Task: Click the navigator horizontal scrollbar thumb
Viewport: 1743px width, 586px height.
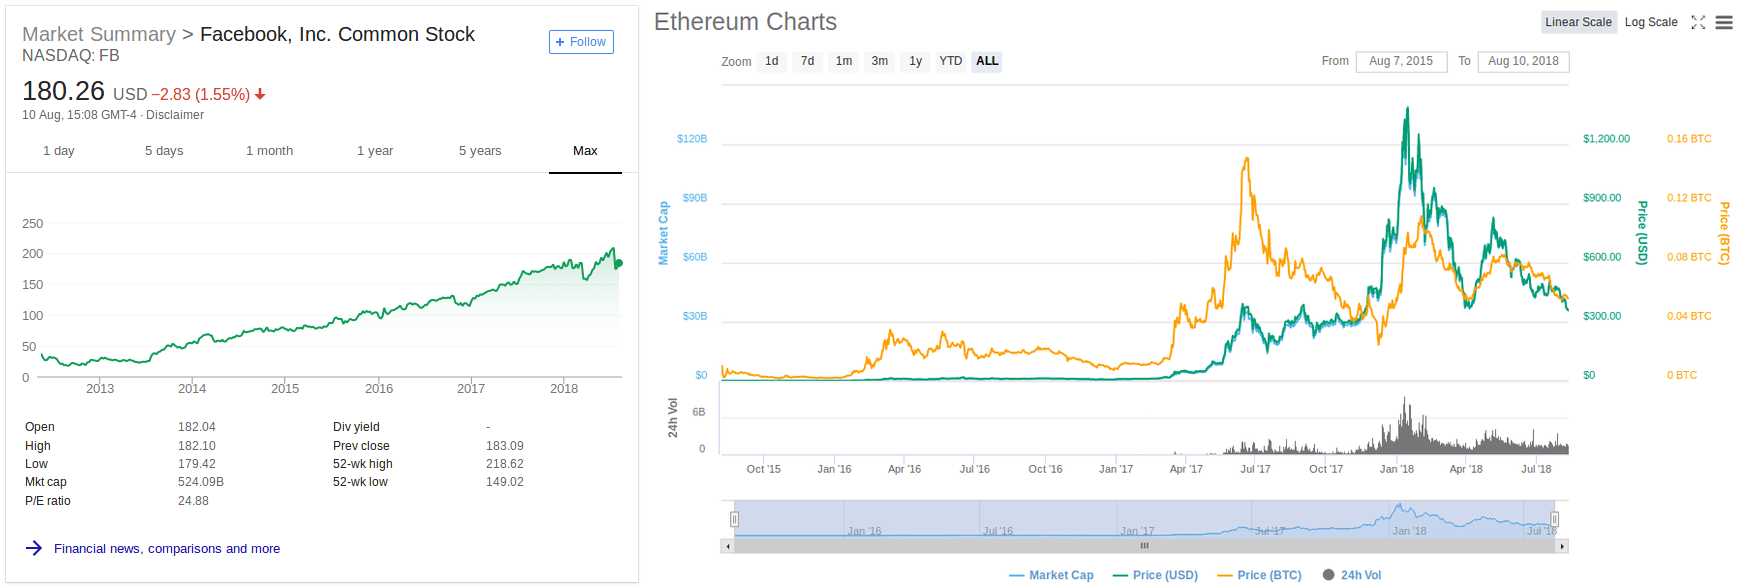Action: point(1145,546)
